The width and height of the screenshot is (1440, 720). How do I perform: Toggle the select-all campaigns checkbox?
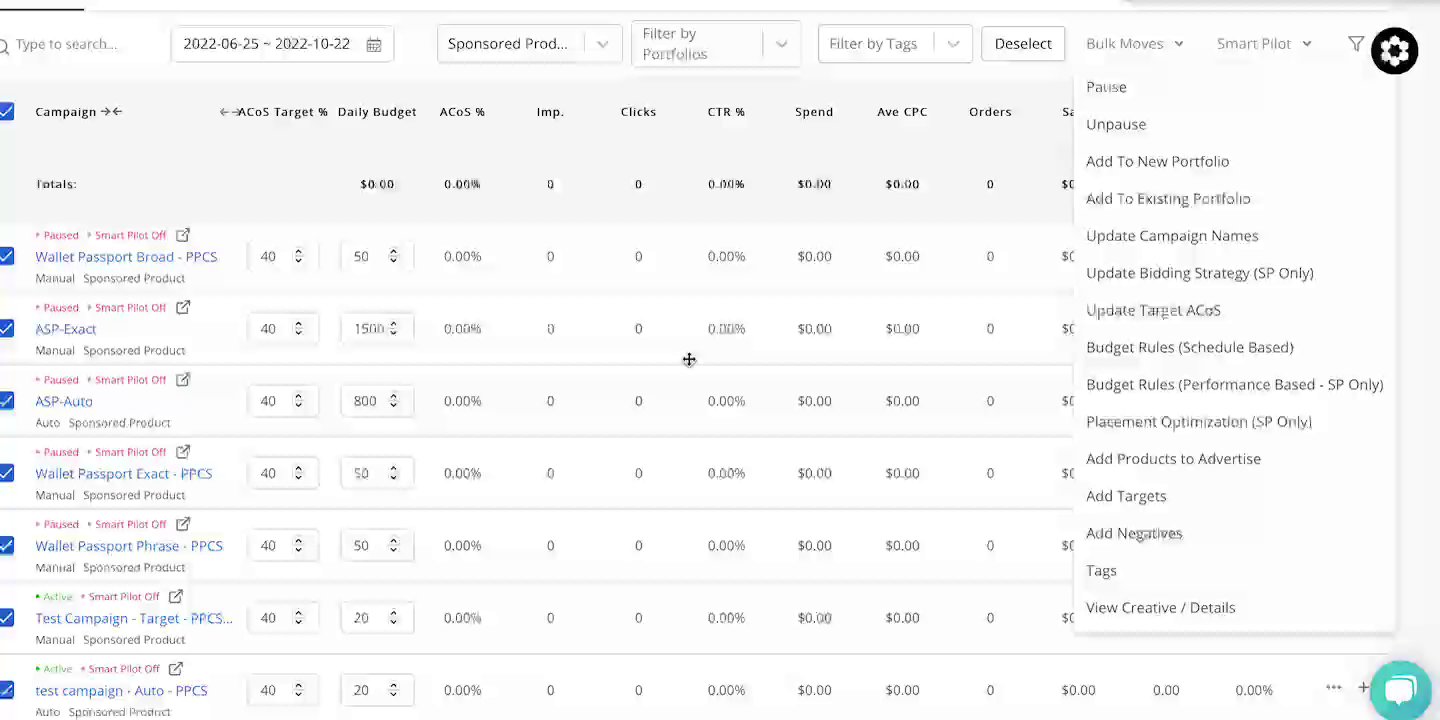click(x=7, y=111)
